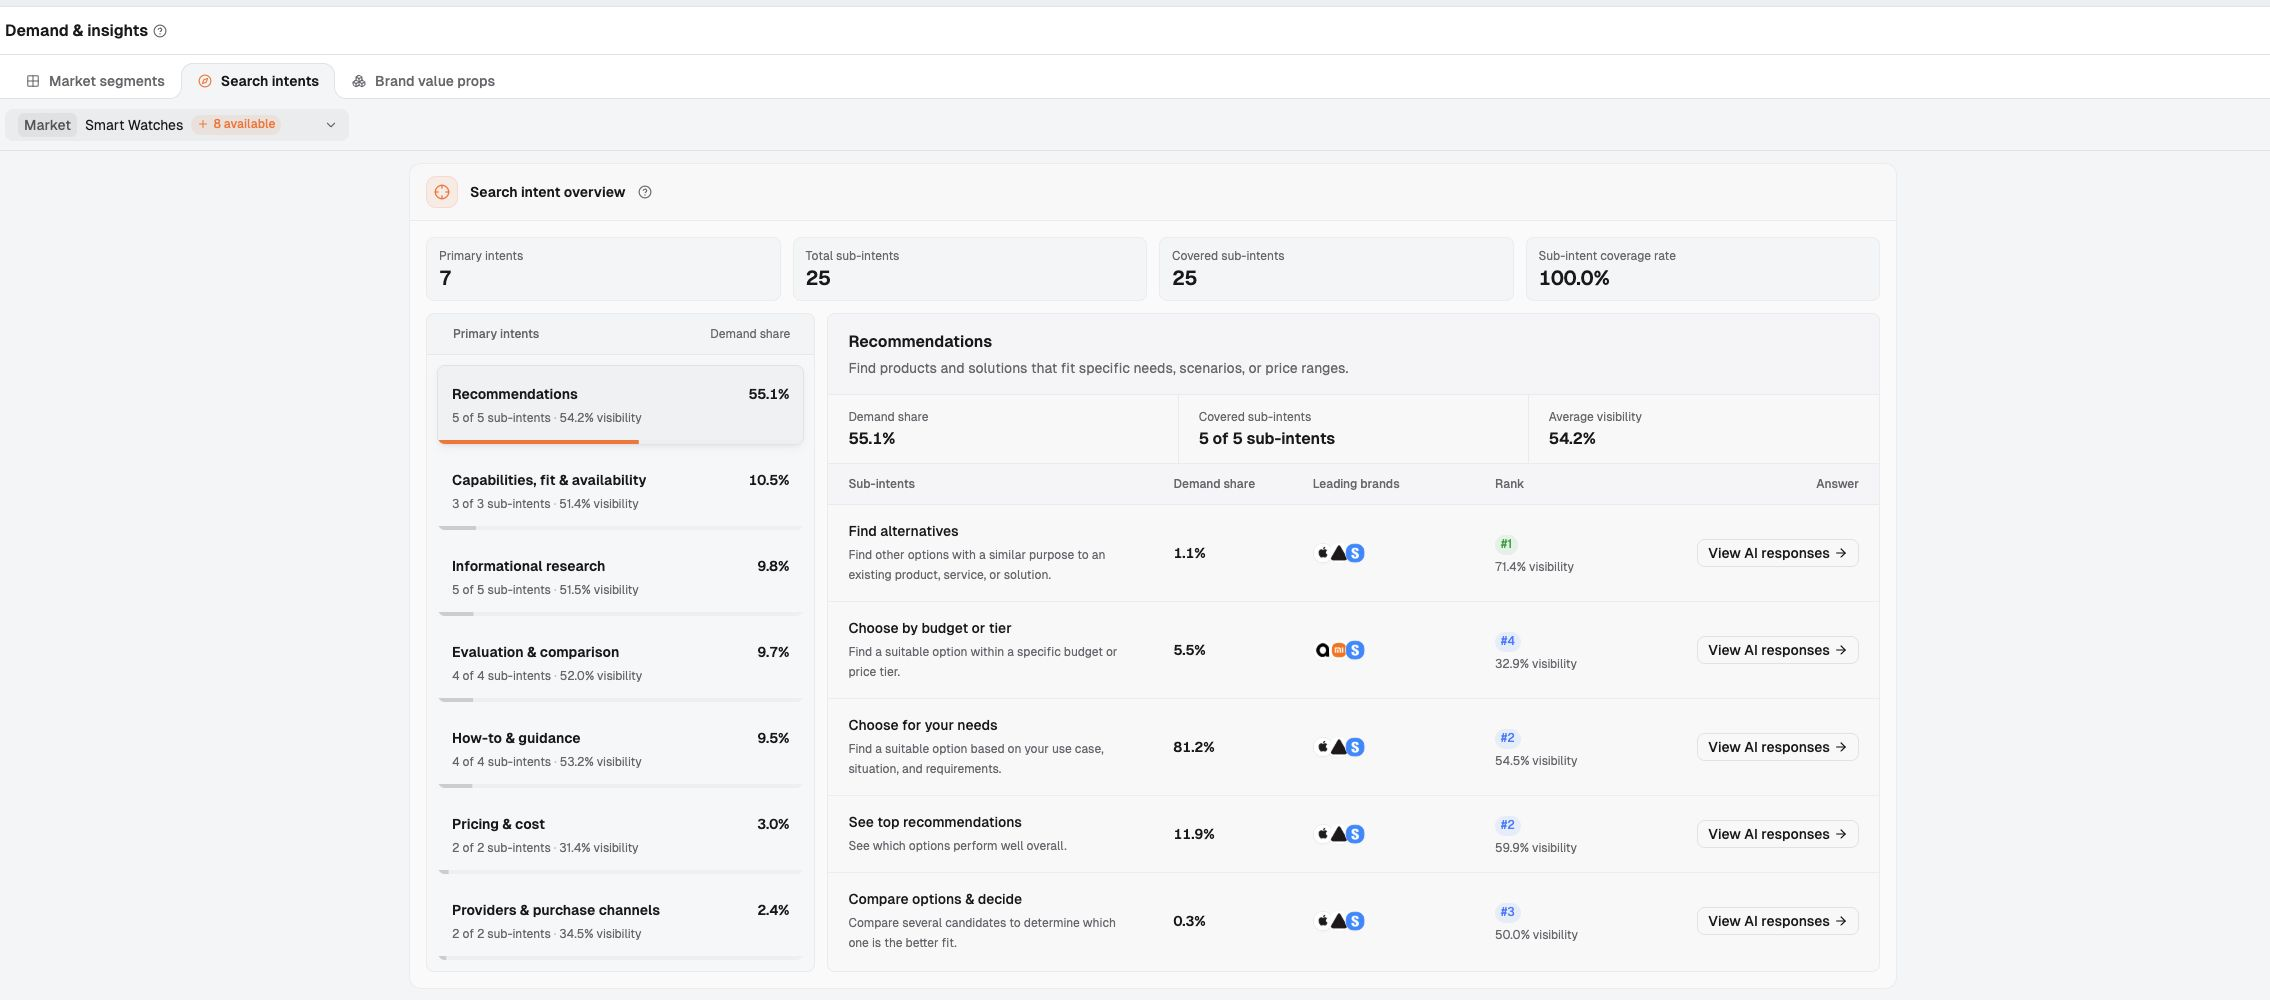The image size is (2270, 1000).
Task: Click leading brands icons in Compare options row
Action: [1340, 921]
